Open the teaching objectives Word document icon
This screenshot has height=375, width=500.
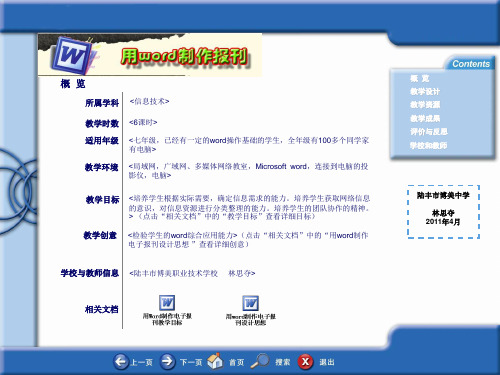(x=167, y=303)
